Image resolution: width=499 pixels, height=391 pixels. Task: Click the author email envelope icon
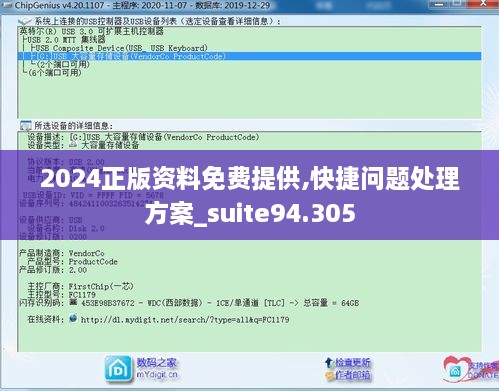coord(329,375)
